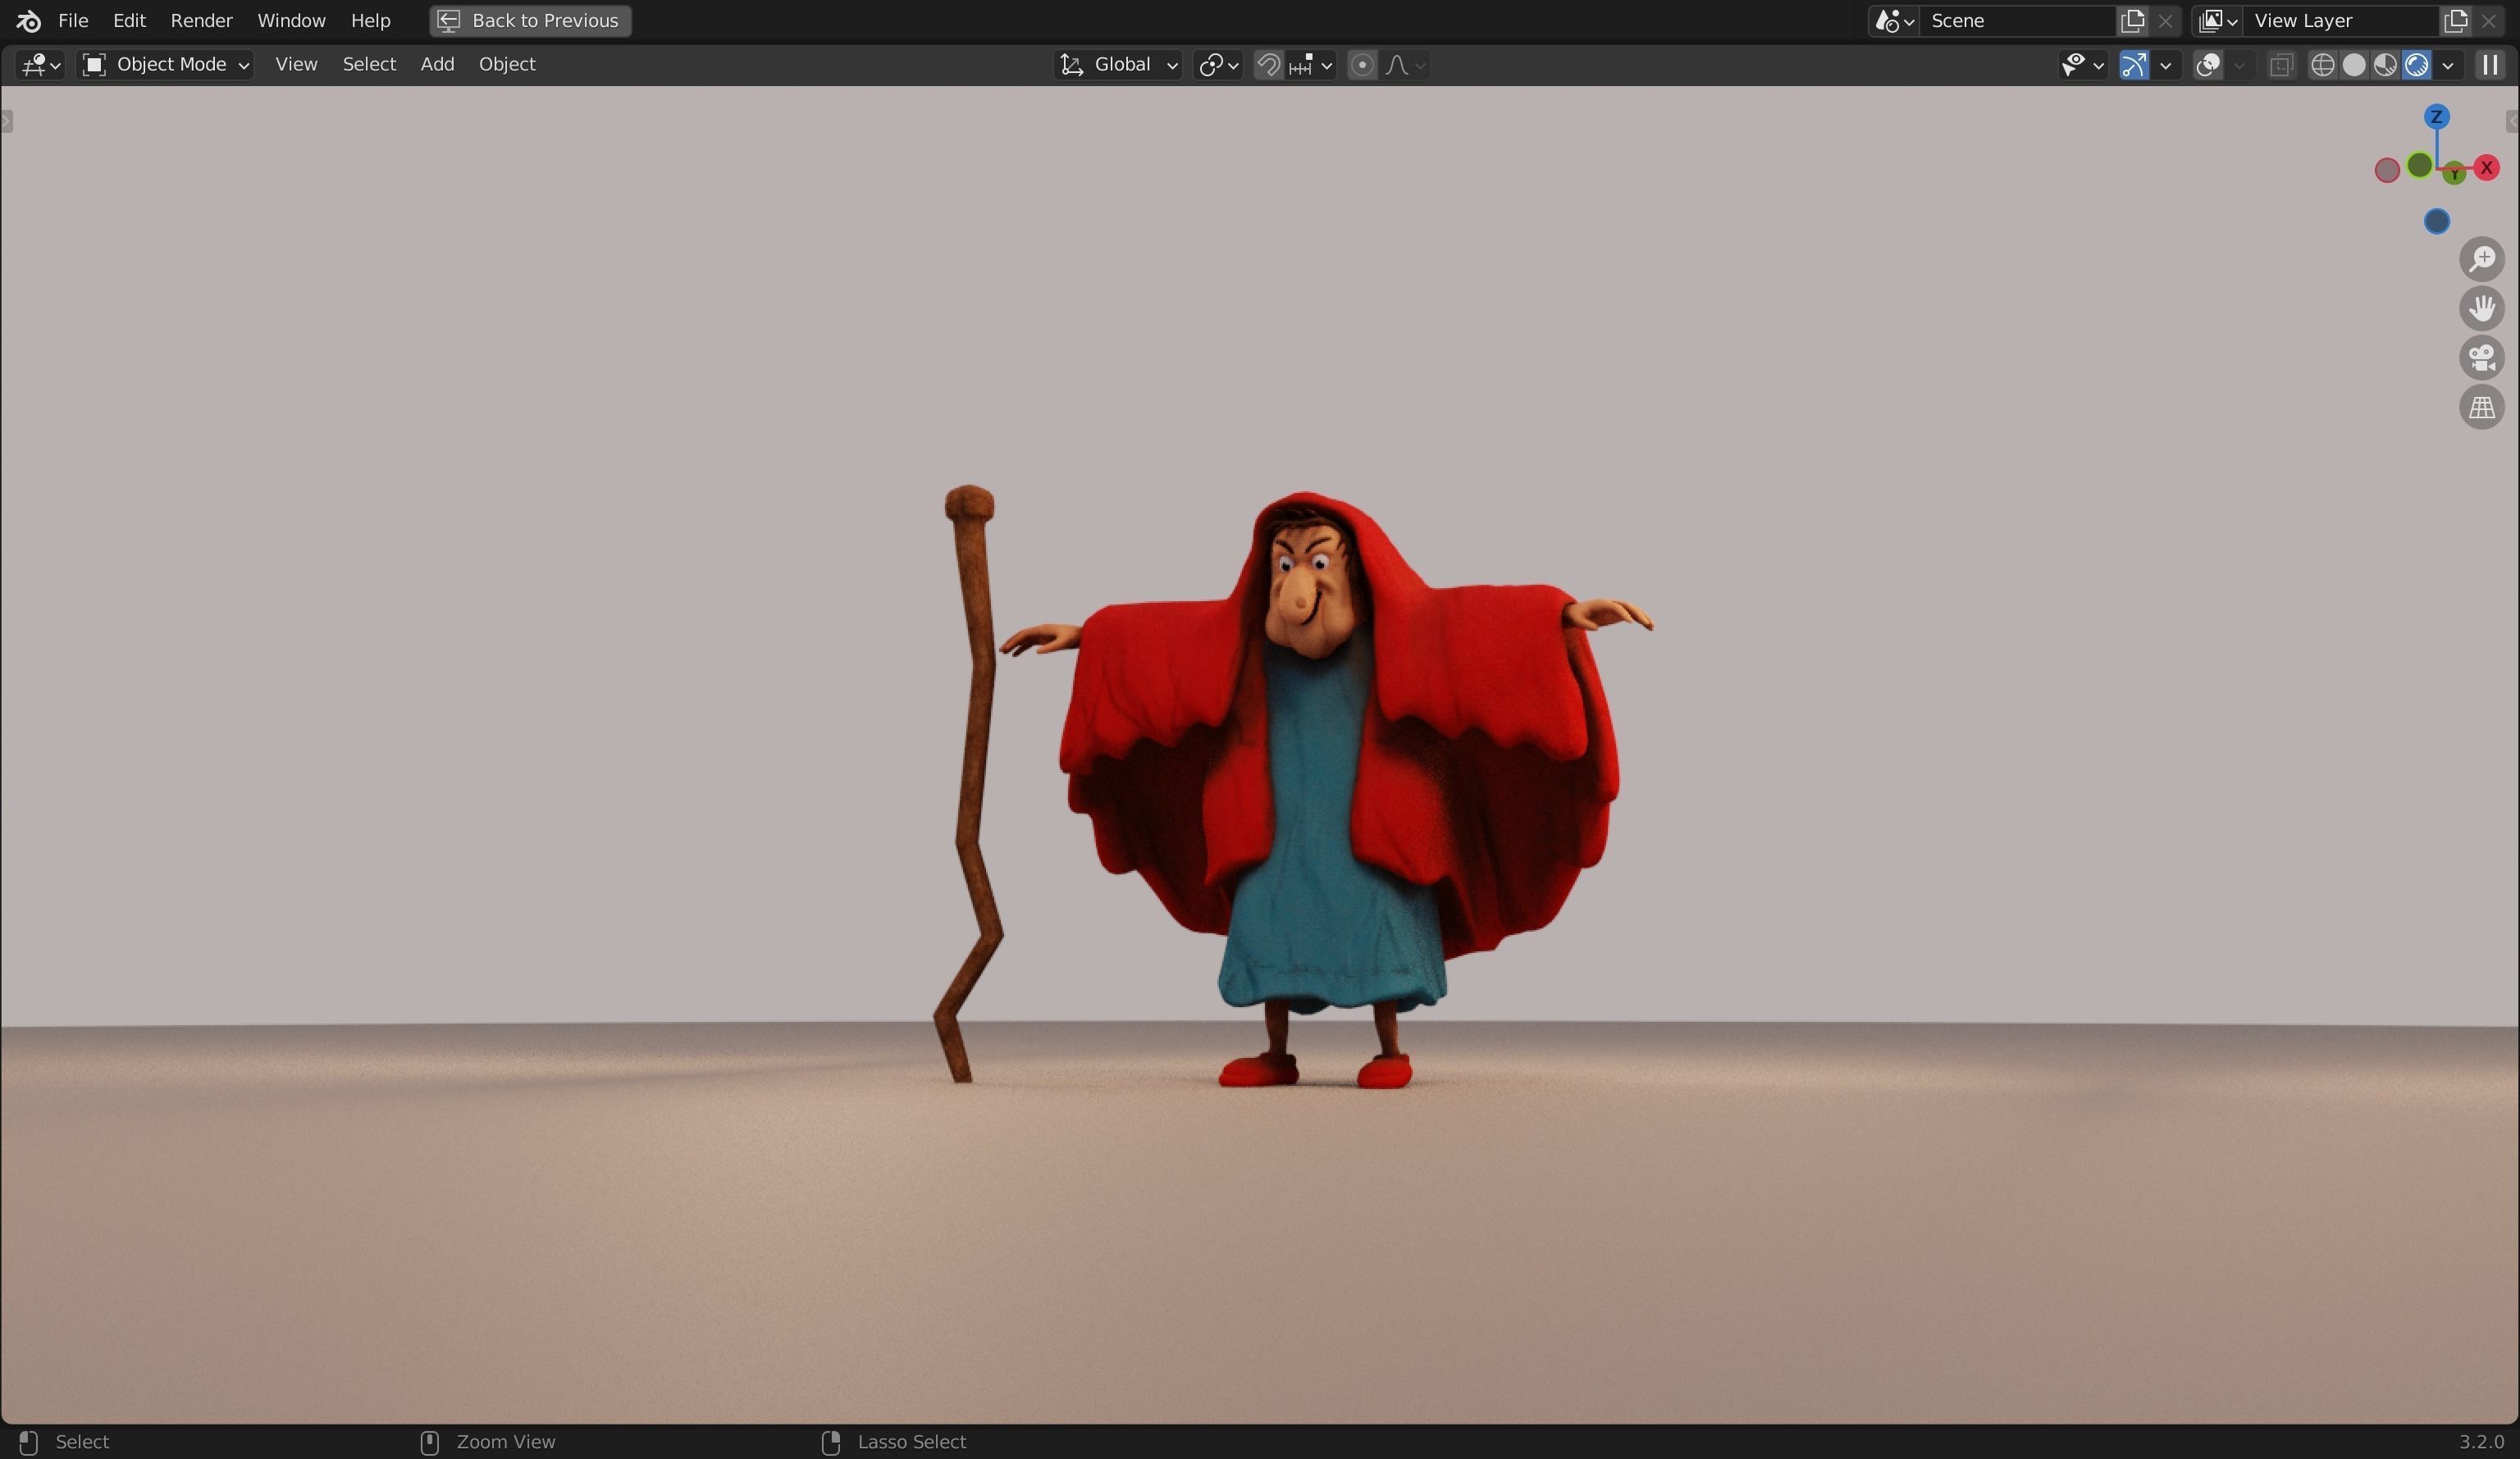Click the Lasso Select mouse icon in the status bar
Screen dimensions: 2520x1459
pyautogui.click(x=830, y=1442)
